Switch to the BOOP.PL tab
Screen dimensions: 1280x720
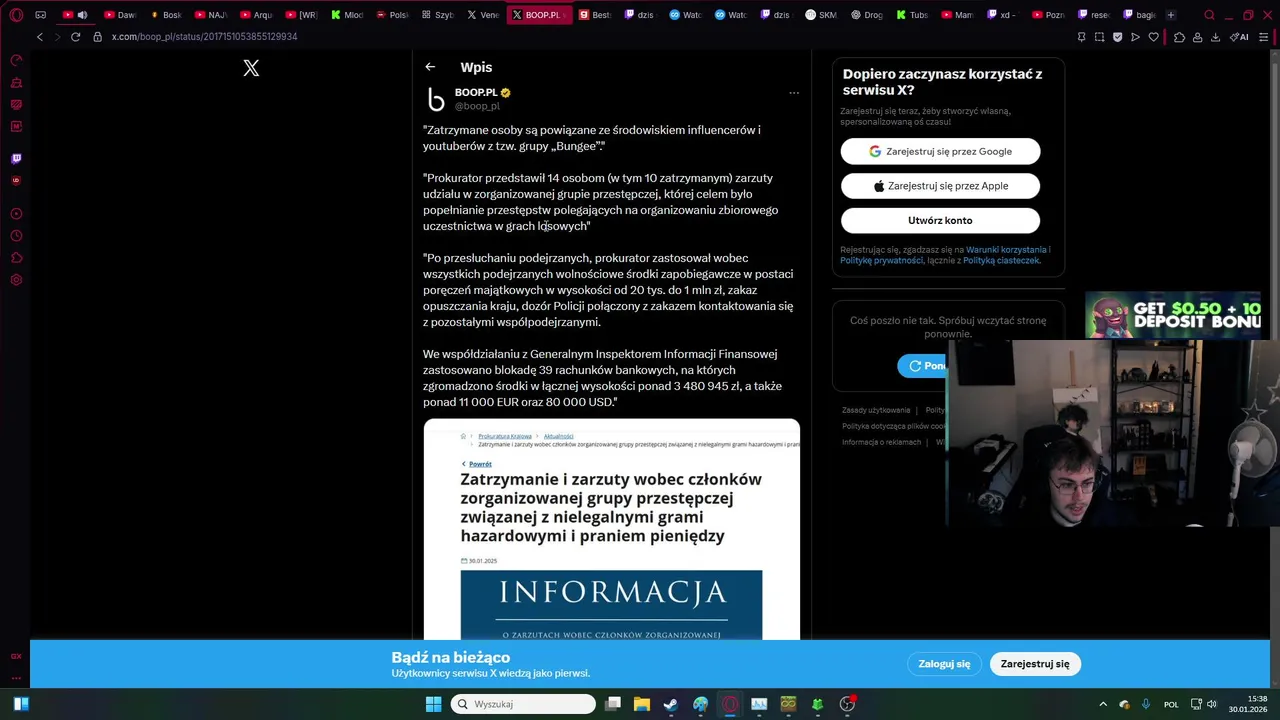tap(539, 15)
